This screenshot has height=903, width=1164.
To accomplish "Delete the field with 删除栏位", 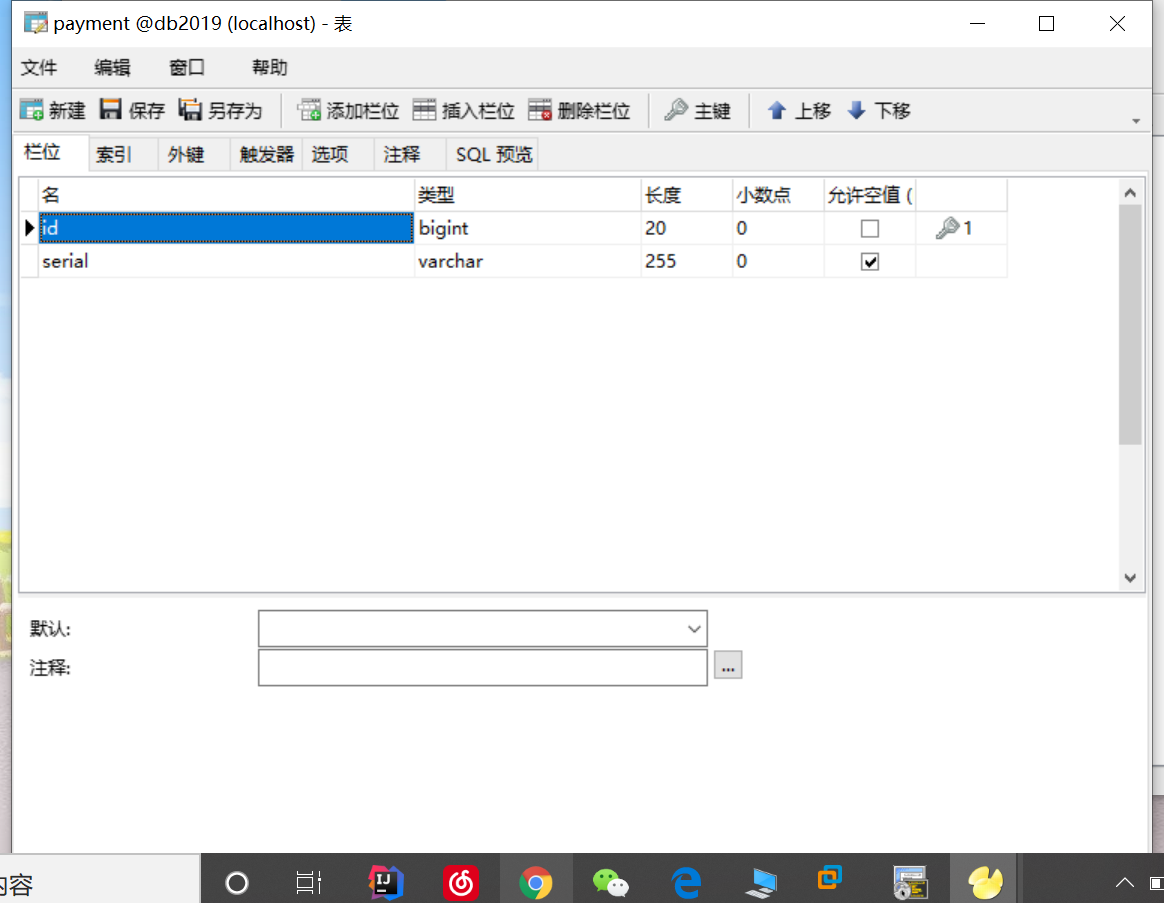I will (x=579, y=111).
